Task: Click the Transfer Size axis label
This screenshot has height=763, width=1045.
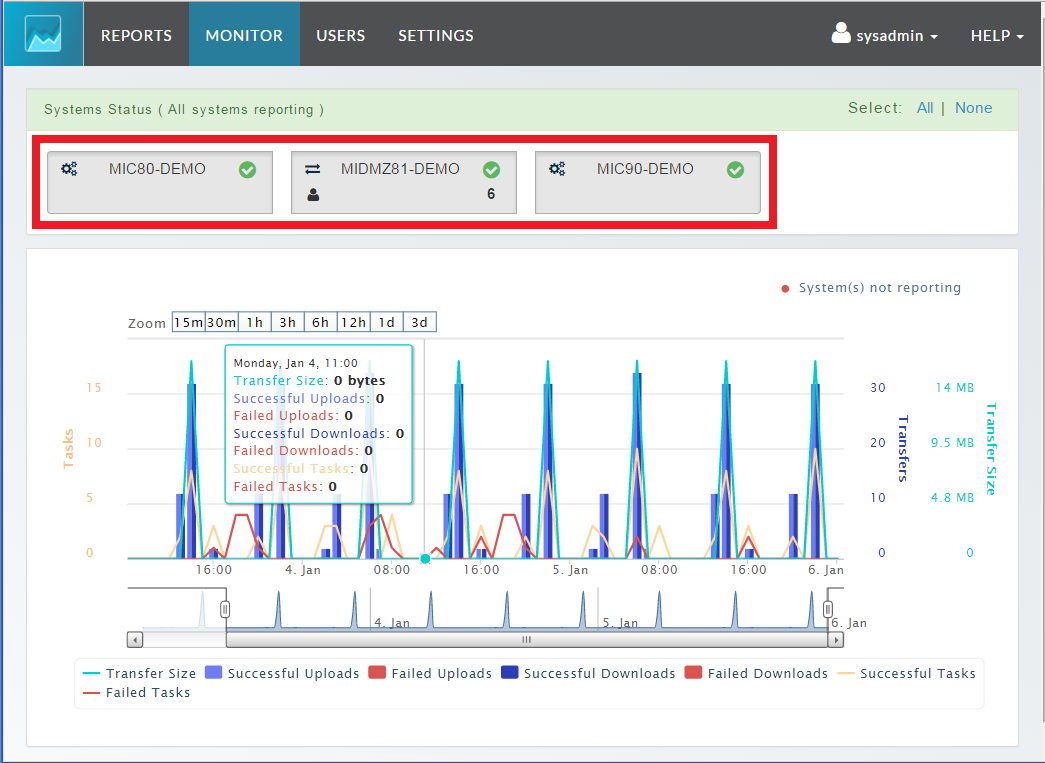Action: point(991,448)
